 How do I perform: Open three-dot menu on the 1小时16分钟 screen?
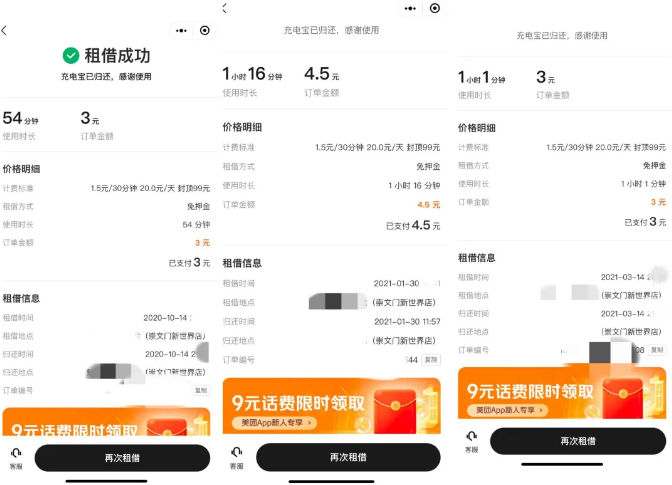pos(411,8)
